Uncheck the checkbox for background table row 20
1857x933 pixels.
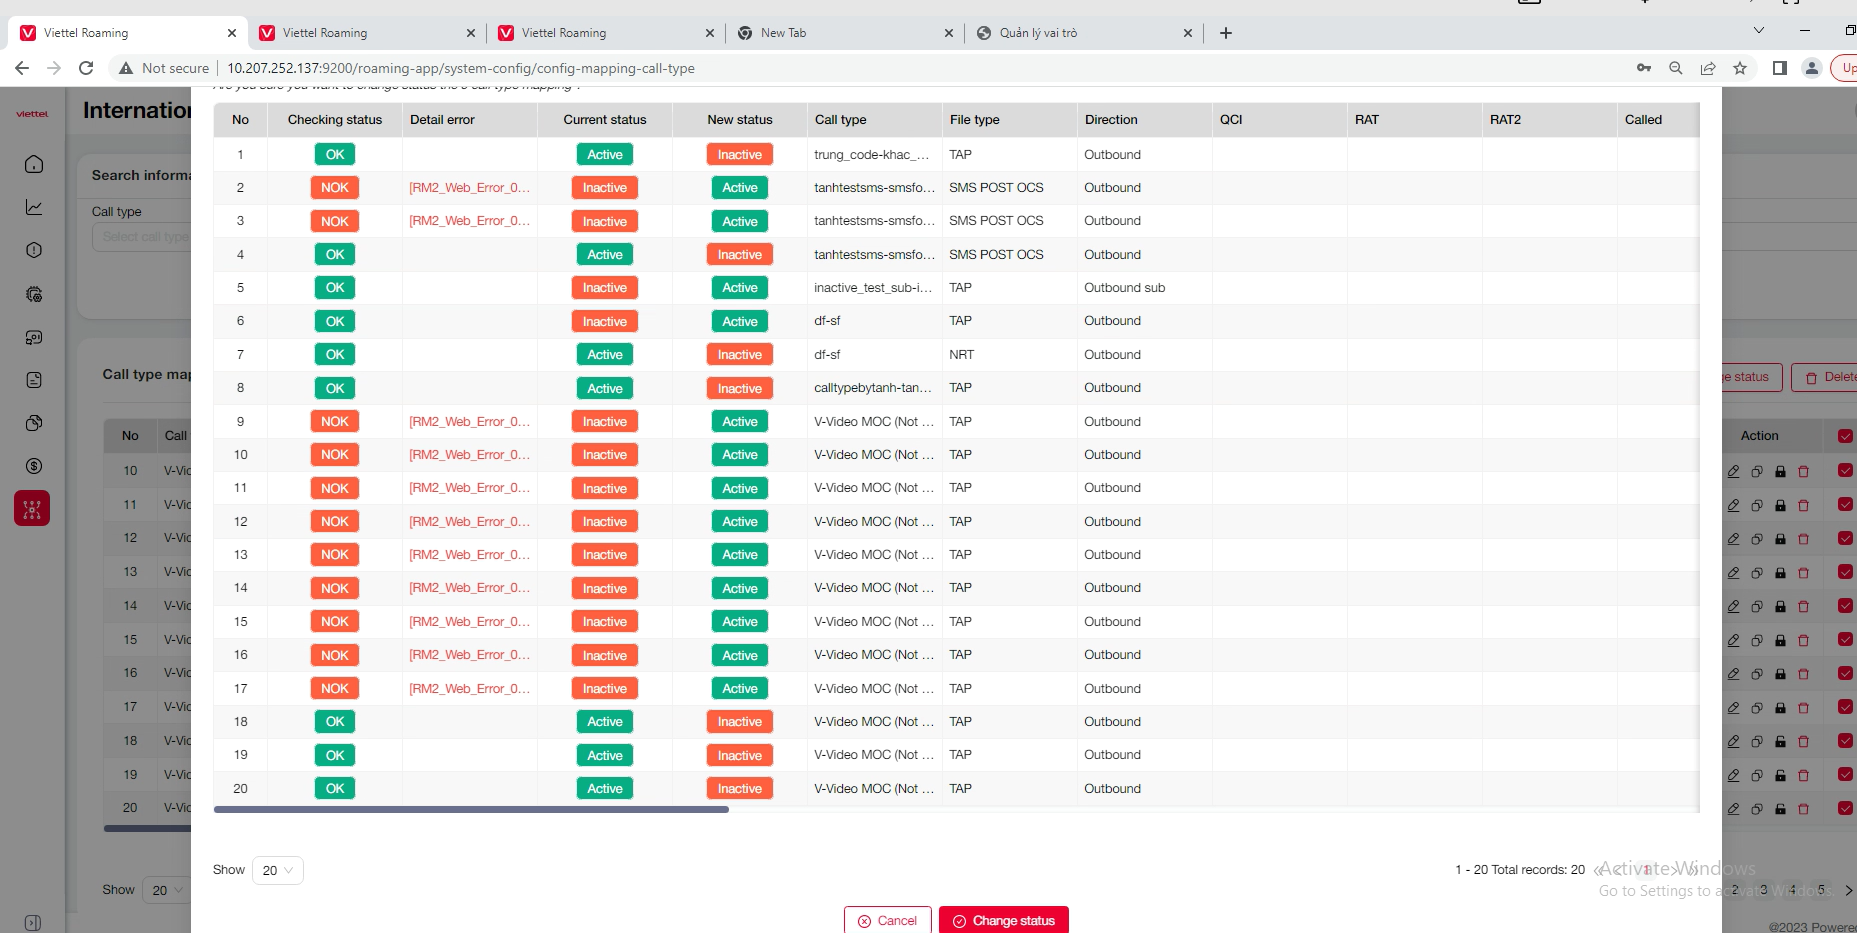pos(1845,808)
